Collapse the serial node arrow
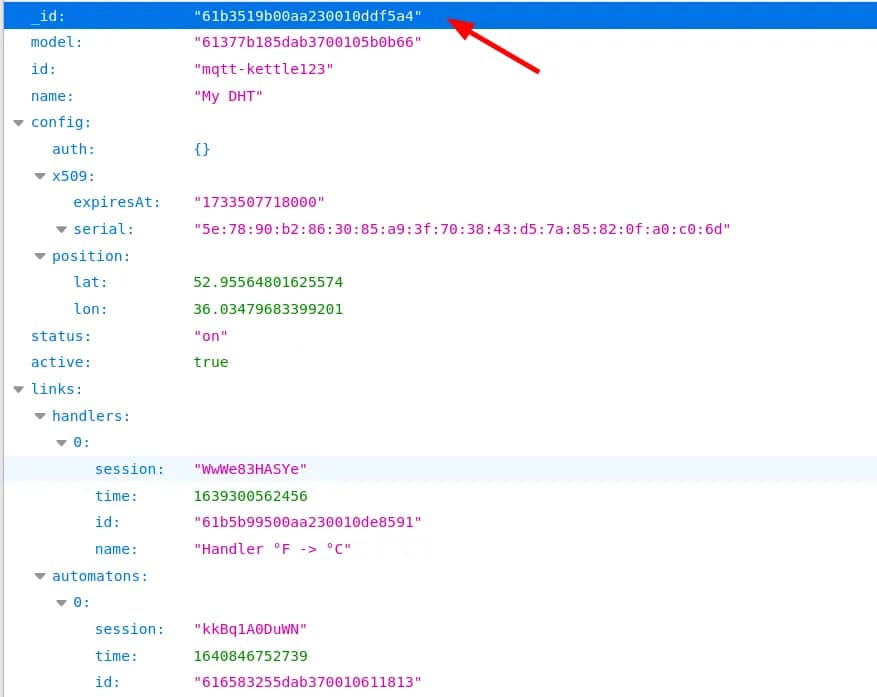 click(62, 230)
